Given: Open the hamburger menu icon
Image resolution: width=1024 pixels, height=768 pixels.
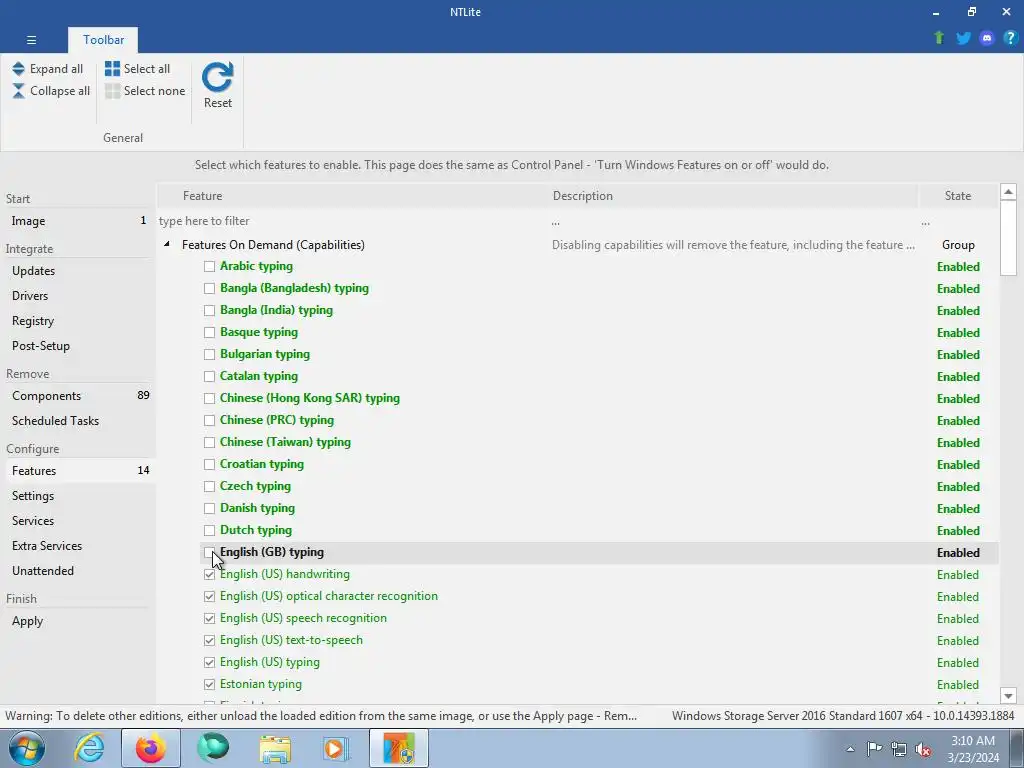Looking at the screenshot, I should tap(31, 40).
